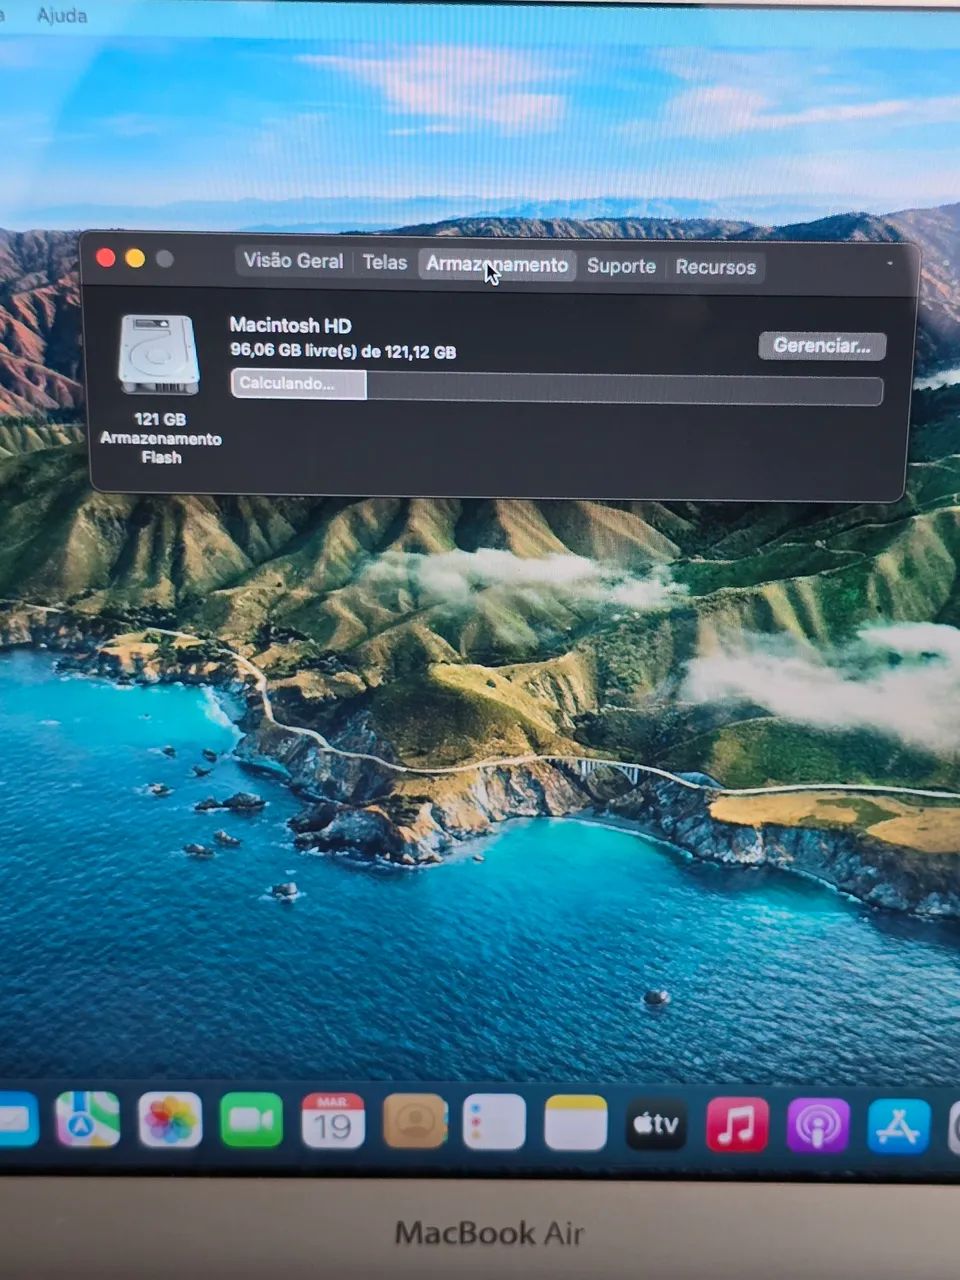The height and width of the screenshot is (1280, 960).
Task: Open the Suporte tab
Action: [x=621, y=266]
